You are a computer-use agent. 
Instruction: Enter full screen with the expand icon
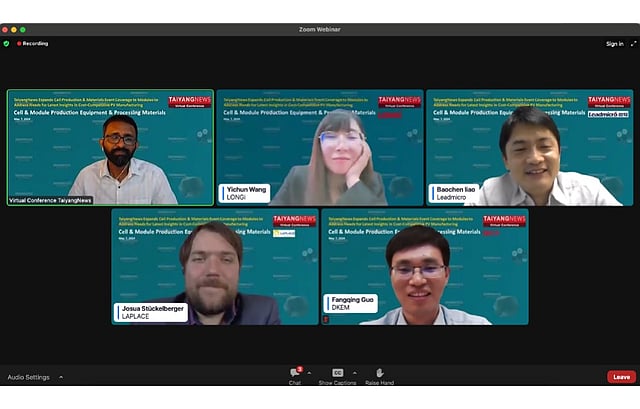(634, 43)
